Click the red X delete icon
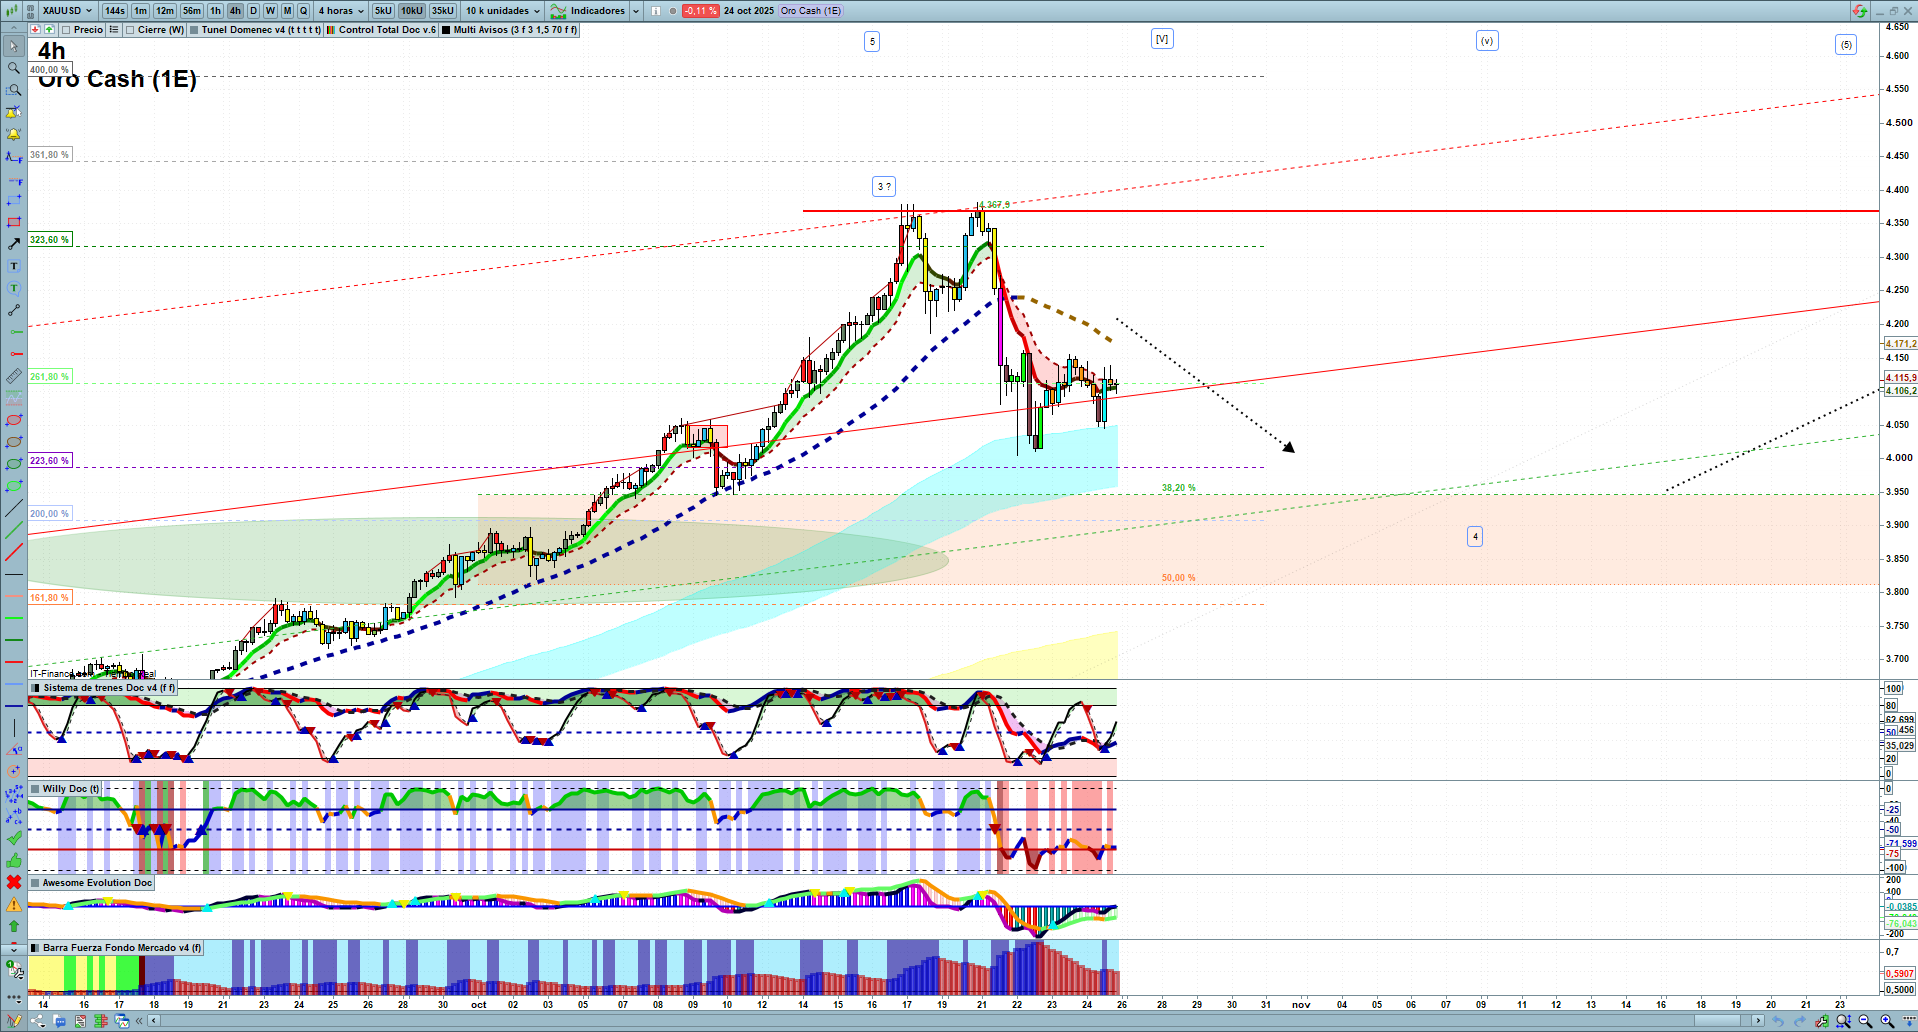This screenshot has width=1918, height=1032. coord(13,882)
